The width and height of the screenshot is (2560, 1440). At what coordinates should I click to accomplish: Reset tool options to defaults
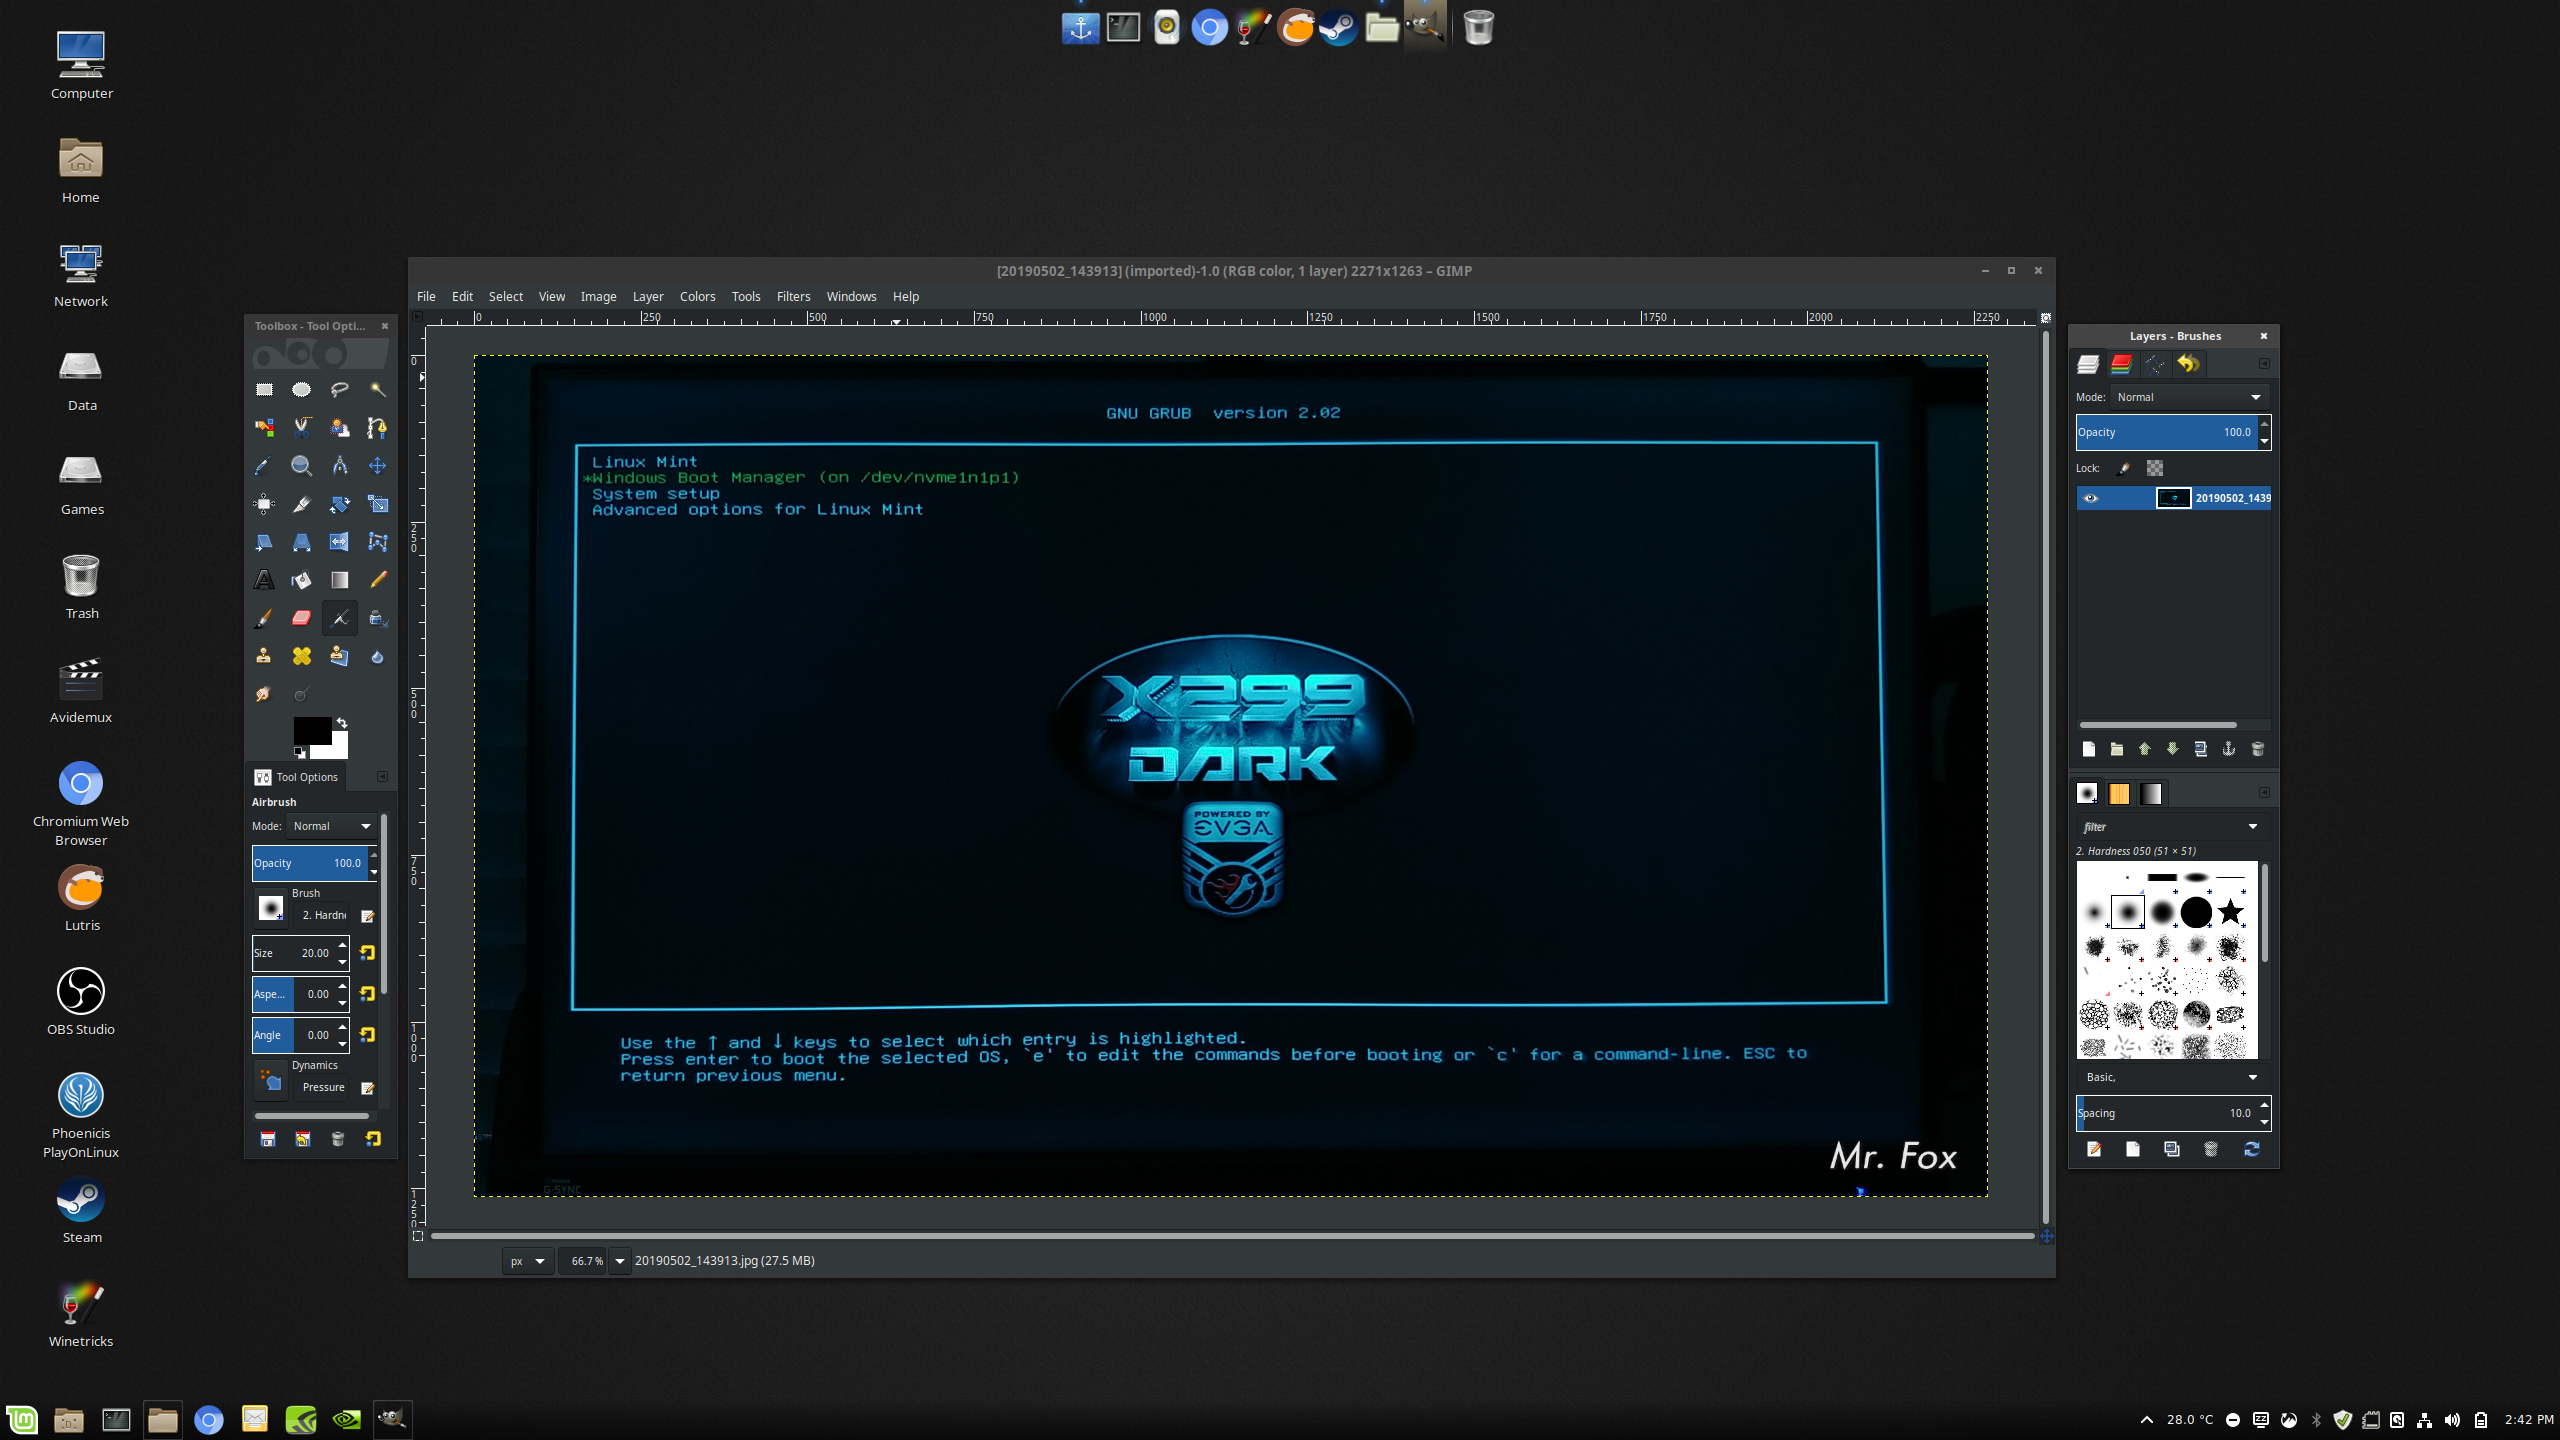tap(373, 1139)
